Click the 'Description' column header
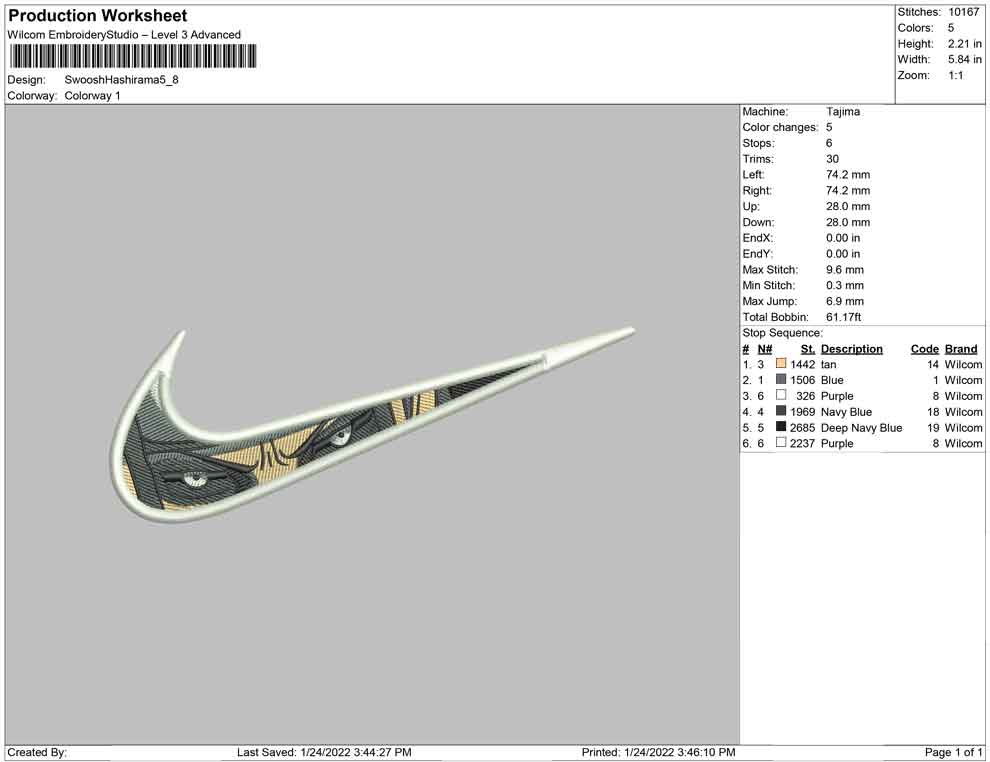The image size is (990, 762). click(851, 349)
